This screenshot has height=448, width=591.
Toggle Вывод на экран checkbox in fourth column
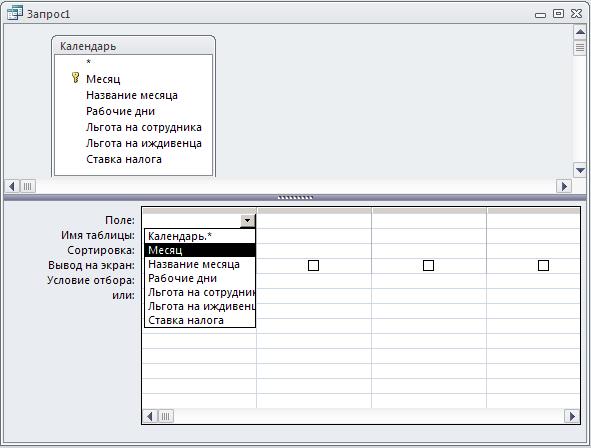coord(543,266)
